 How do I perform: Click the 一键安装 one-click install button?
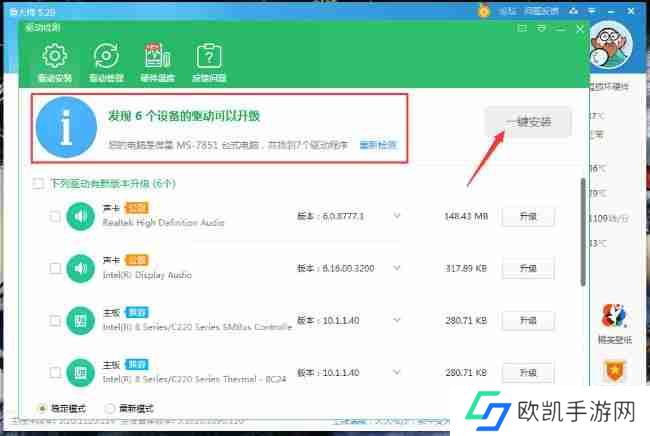(x=528, y=121)
